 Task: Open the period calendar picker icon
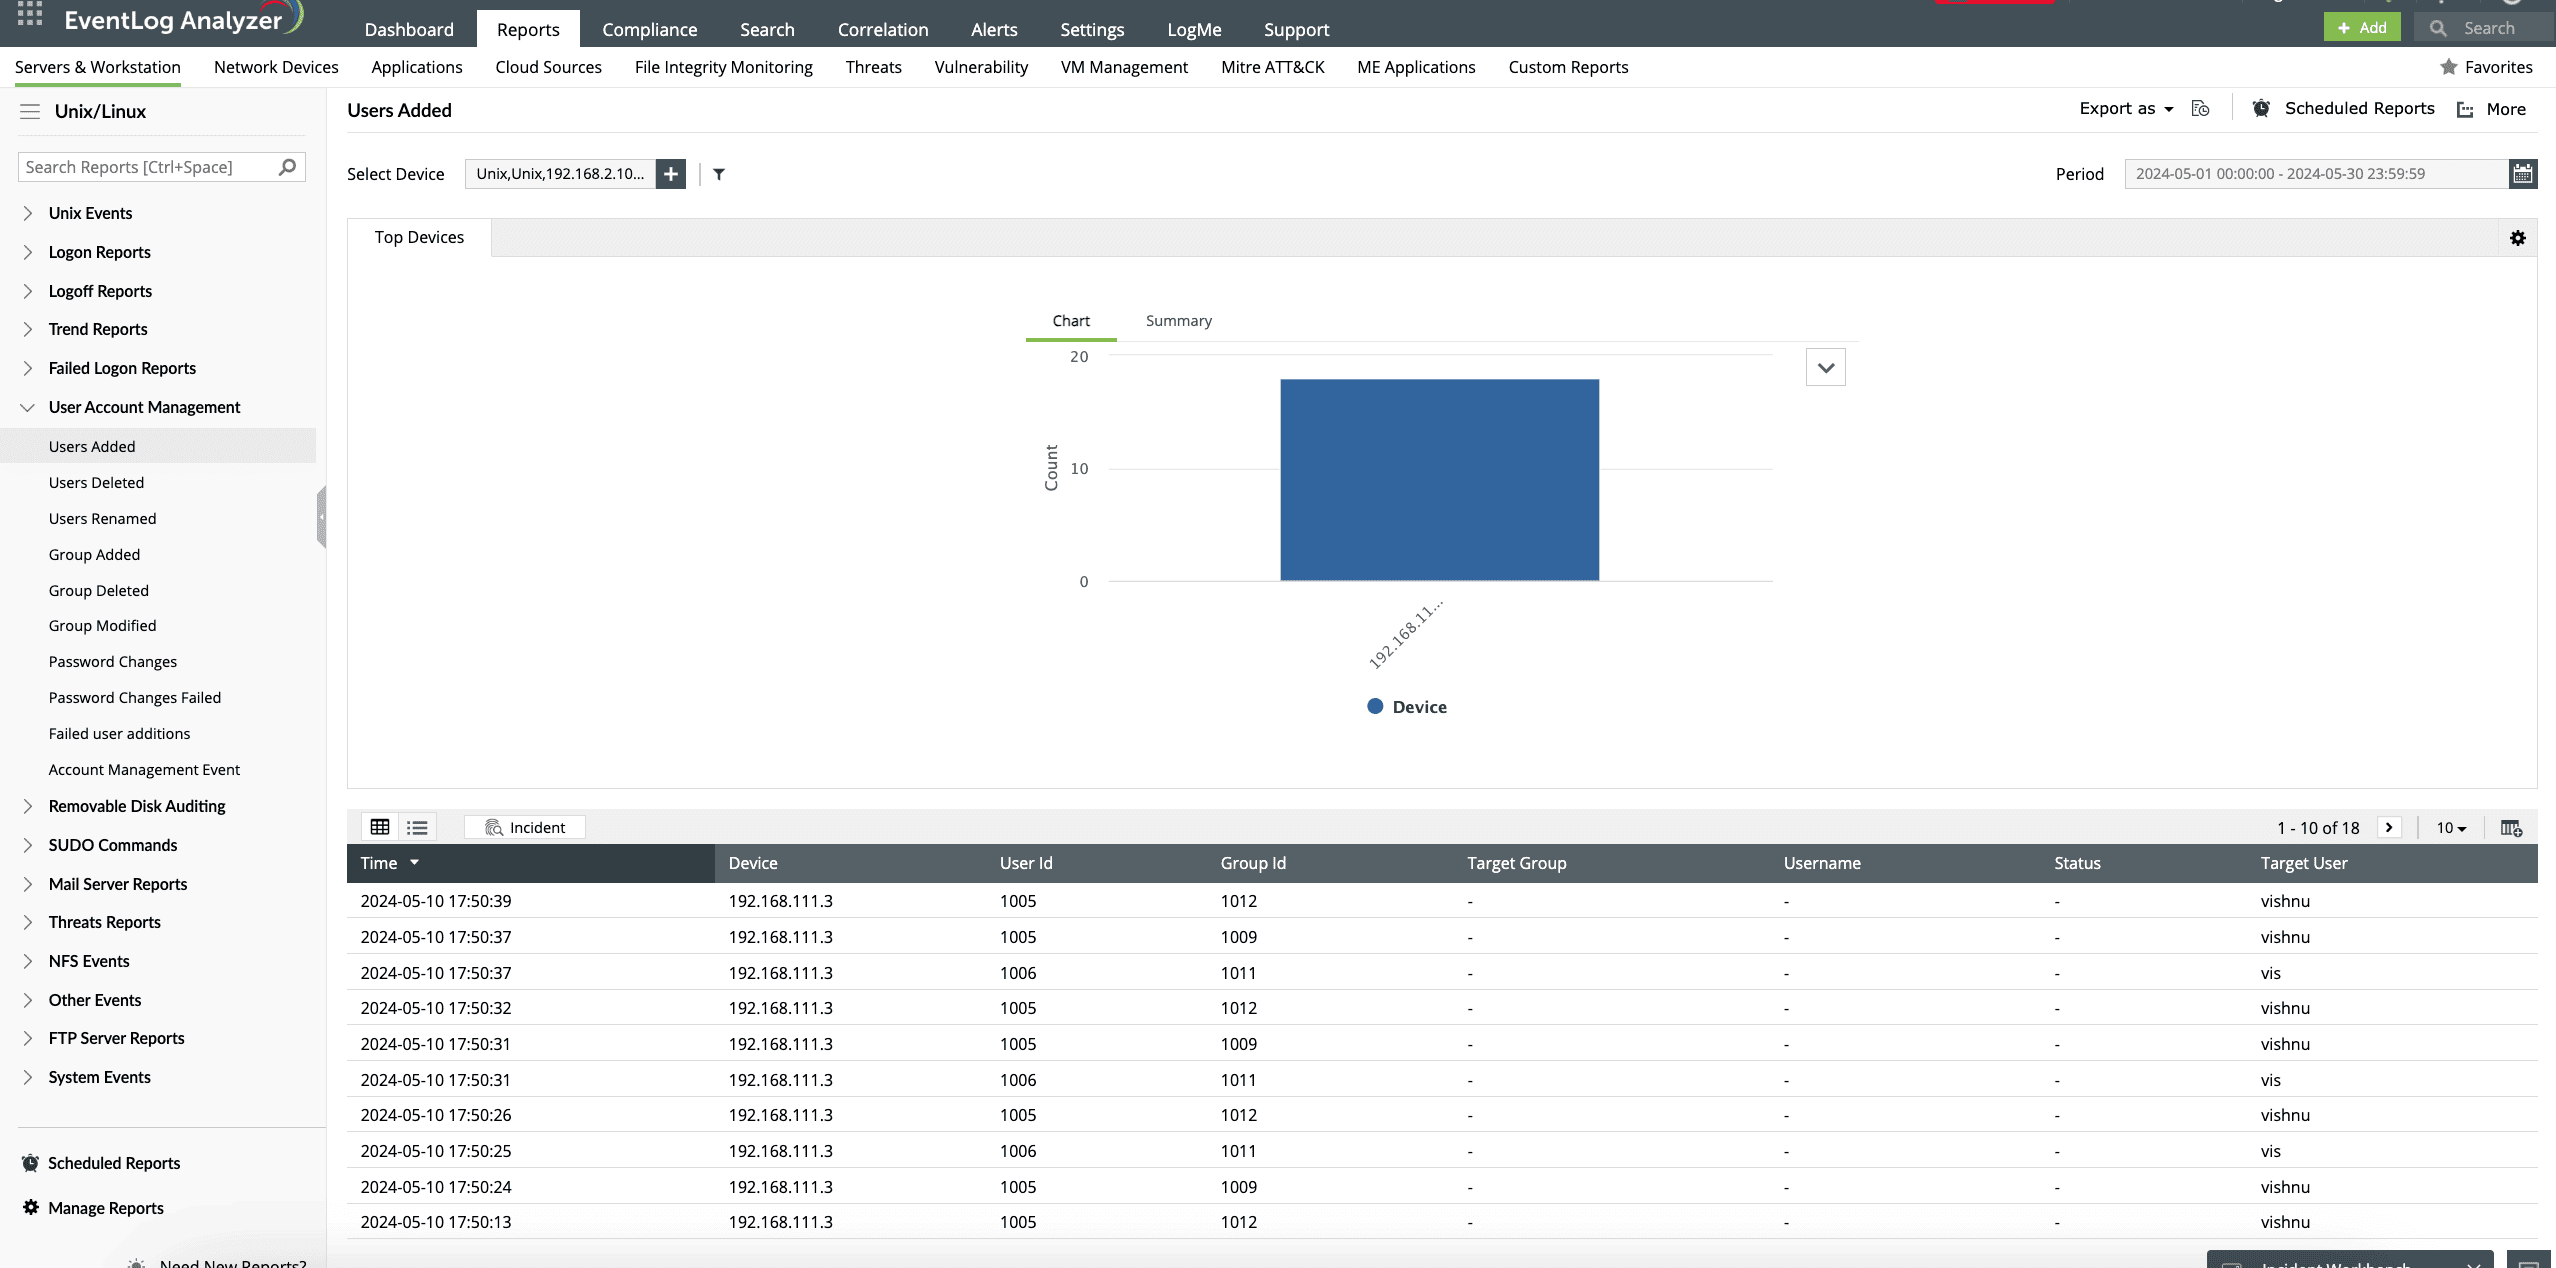tap(2522, 174)
